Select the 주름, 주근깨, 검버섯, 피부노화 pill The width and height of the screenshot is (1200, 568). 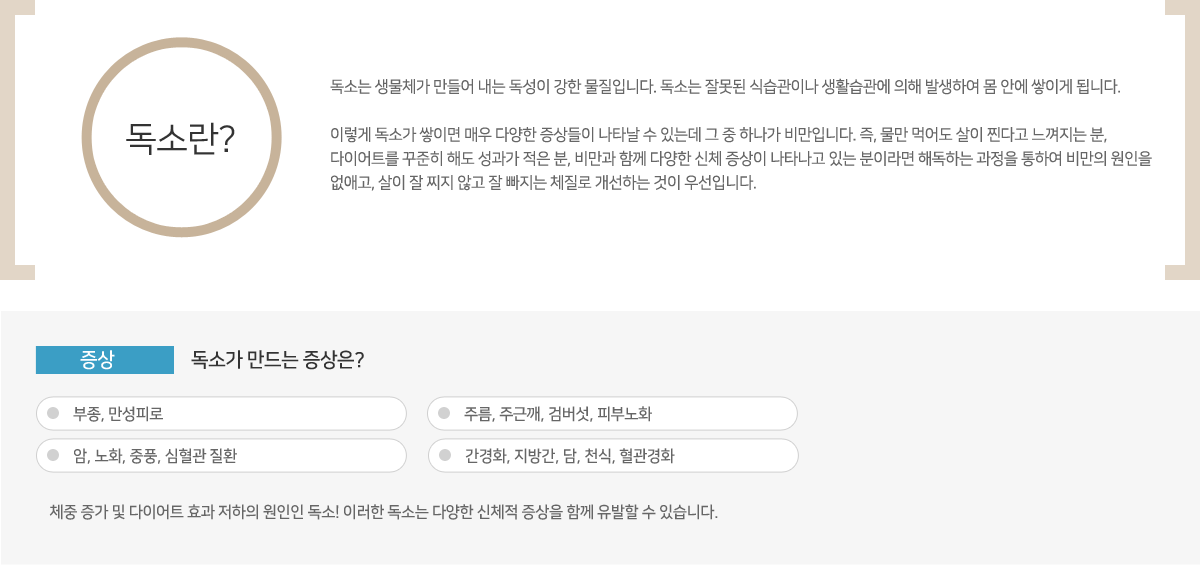click(x=613, y=413)
